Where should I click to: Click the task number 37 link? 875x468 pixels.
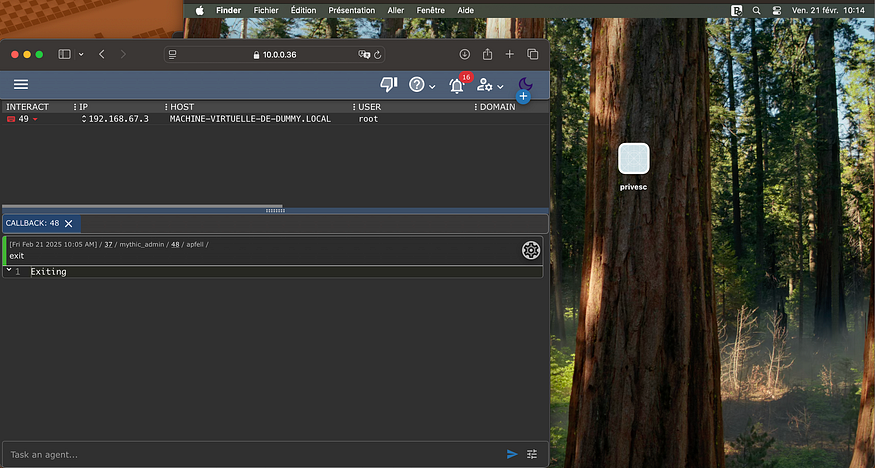click(x=108, y=244)
